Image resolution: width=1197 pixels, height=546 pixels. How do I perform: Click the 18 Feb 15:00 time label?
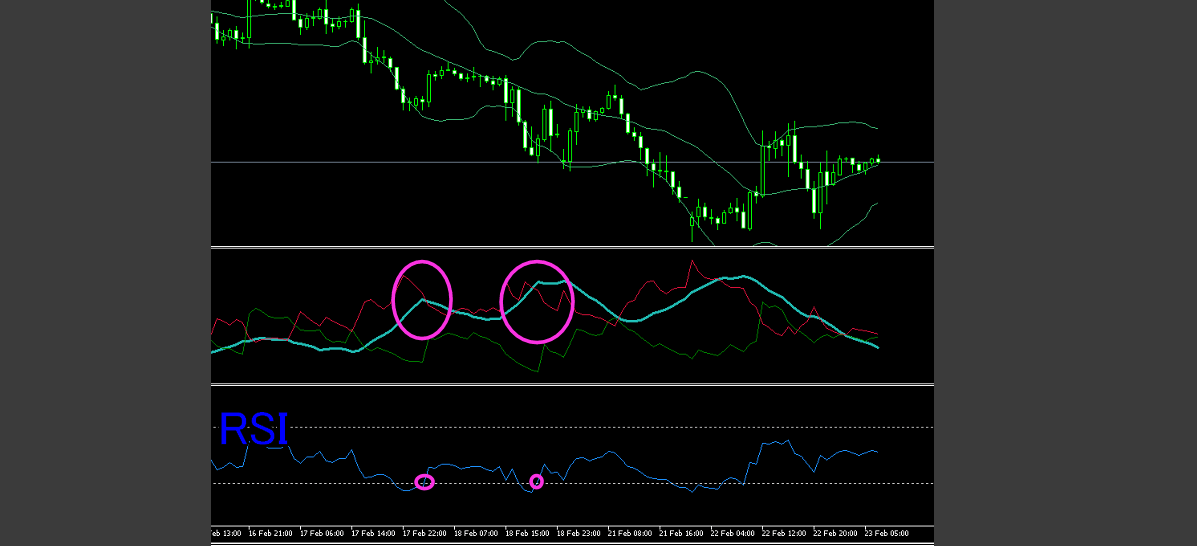[527, 533]
